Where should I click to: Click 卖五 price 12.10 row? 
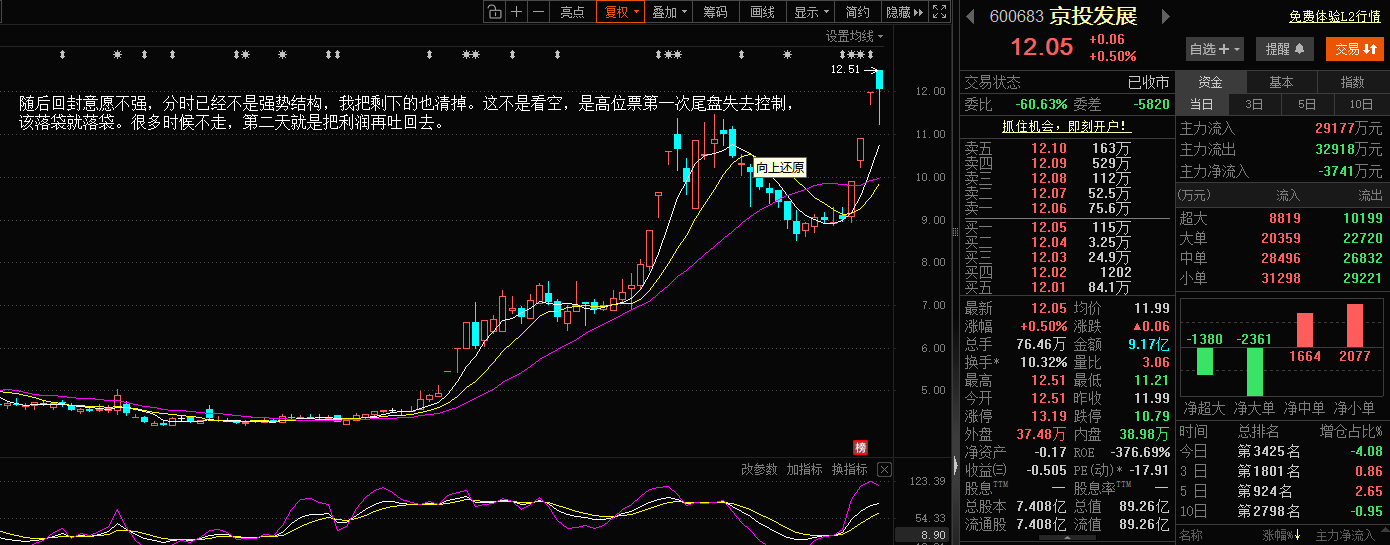click(x=1065, y=149)
